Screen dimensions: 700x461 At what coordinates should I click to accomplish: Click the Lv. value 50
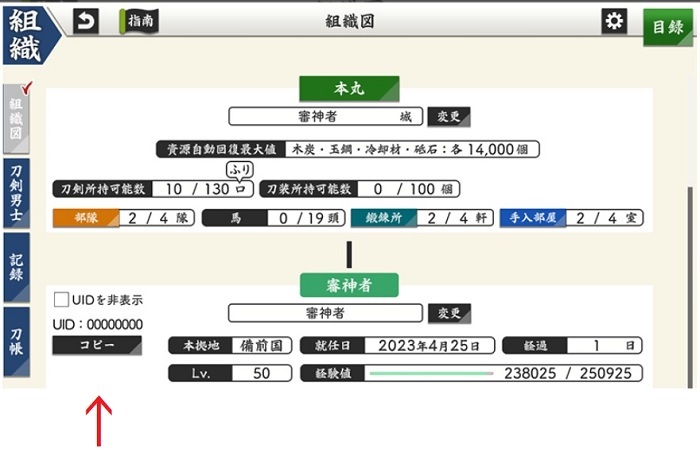(x=262, y=373)
